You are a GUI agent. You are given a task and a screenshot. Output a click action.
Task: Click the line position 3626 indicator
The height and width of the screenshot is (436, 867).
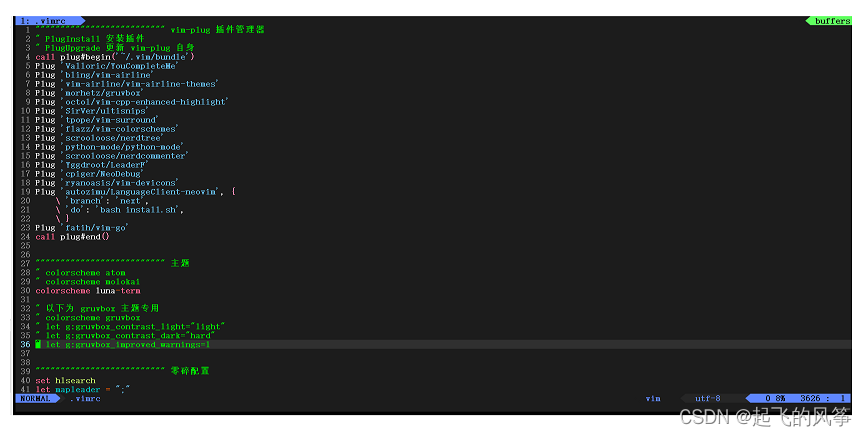tap(810, 398)
